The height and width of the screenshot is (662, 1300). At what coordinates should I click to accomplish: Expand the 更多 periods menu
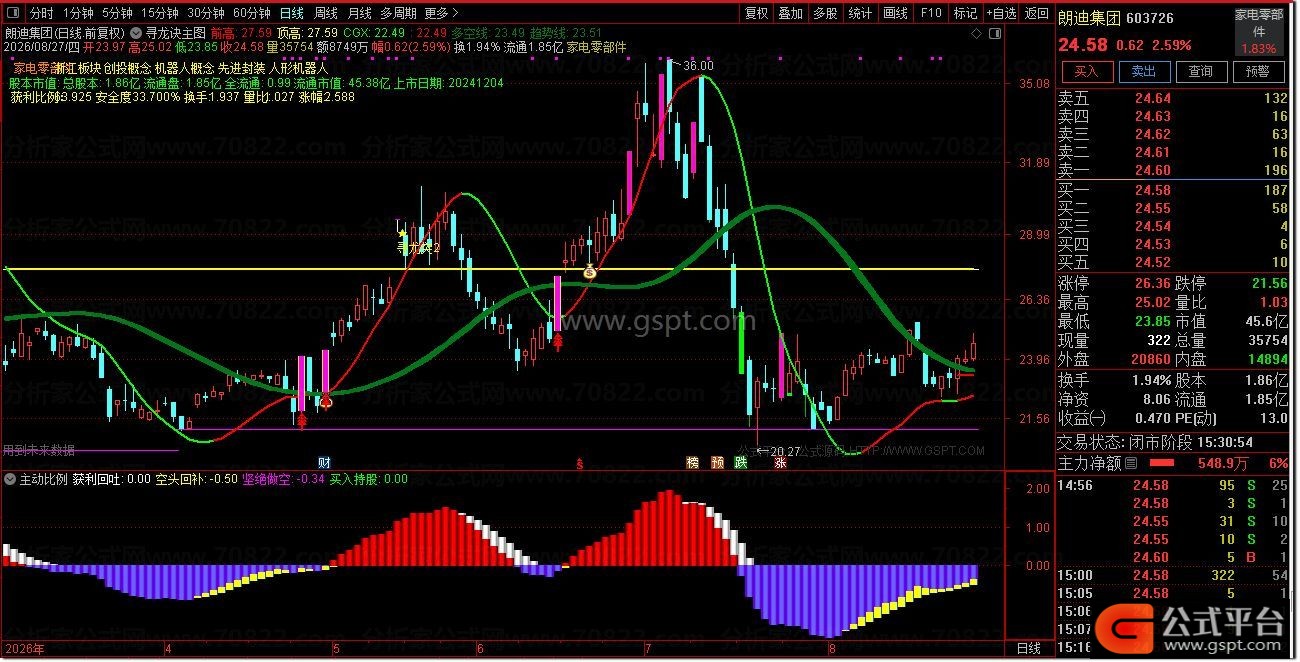441,14
